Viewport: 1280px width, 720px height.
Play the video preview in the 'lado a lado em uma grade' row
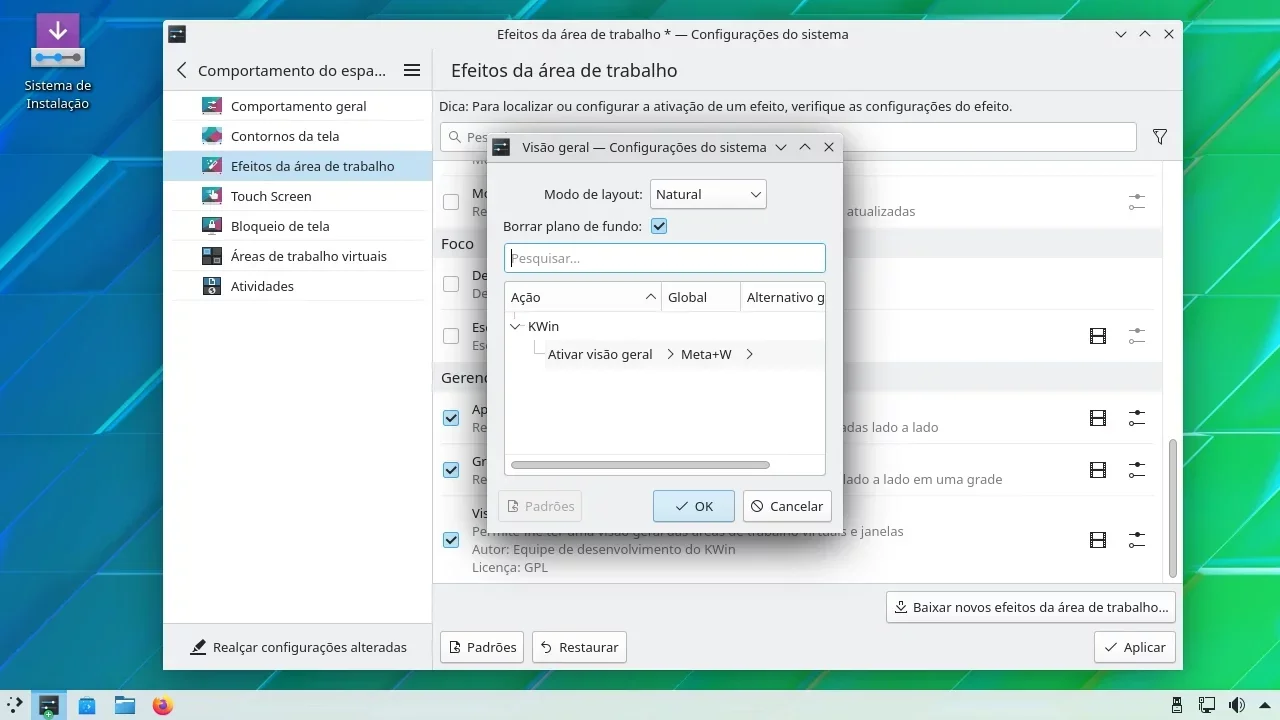click(1098, 470)
